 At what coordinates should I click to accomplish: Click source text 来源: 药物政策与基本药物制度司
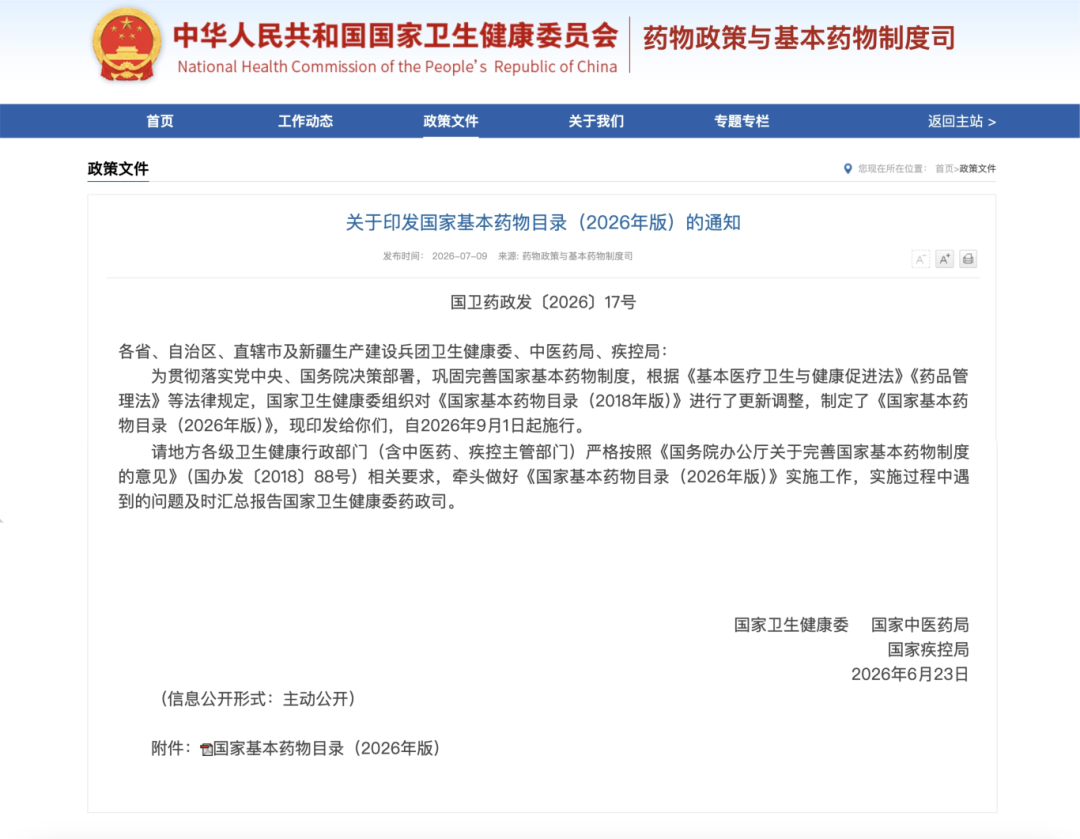point(565,256)
